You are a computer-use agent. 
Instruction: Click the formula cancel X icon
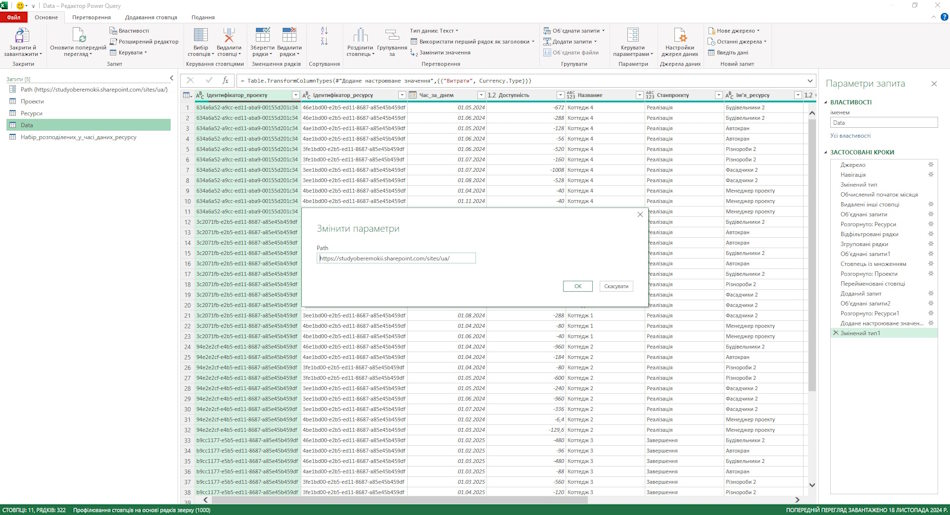[x=190, y=81]
